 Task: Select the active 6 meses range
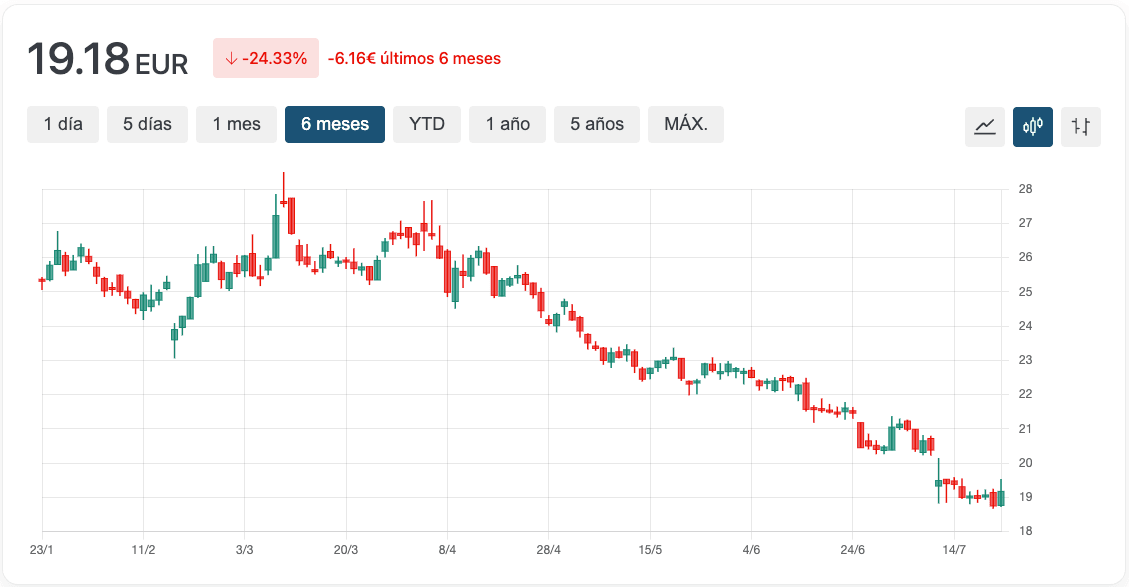click(x=335, y=124)
